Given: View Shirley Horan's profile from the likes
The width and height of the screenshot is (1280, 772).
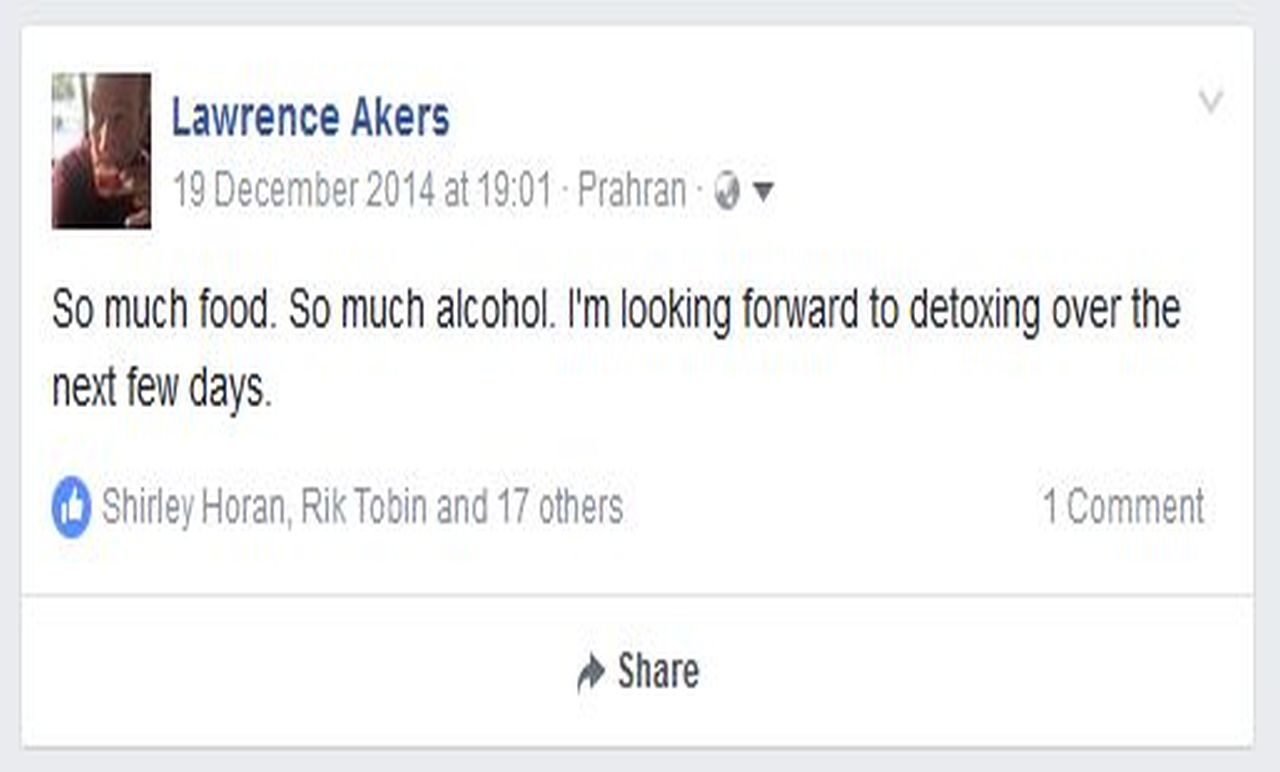Looking at the screenshot, I should (x=193, y=507).
